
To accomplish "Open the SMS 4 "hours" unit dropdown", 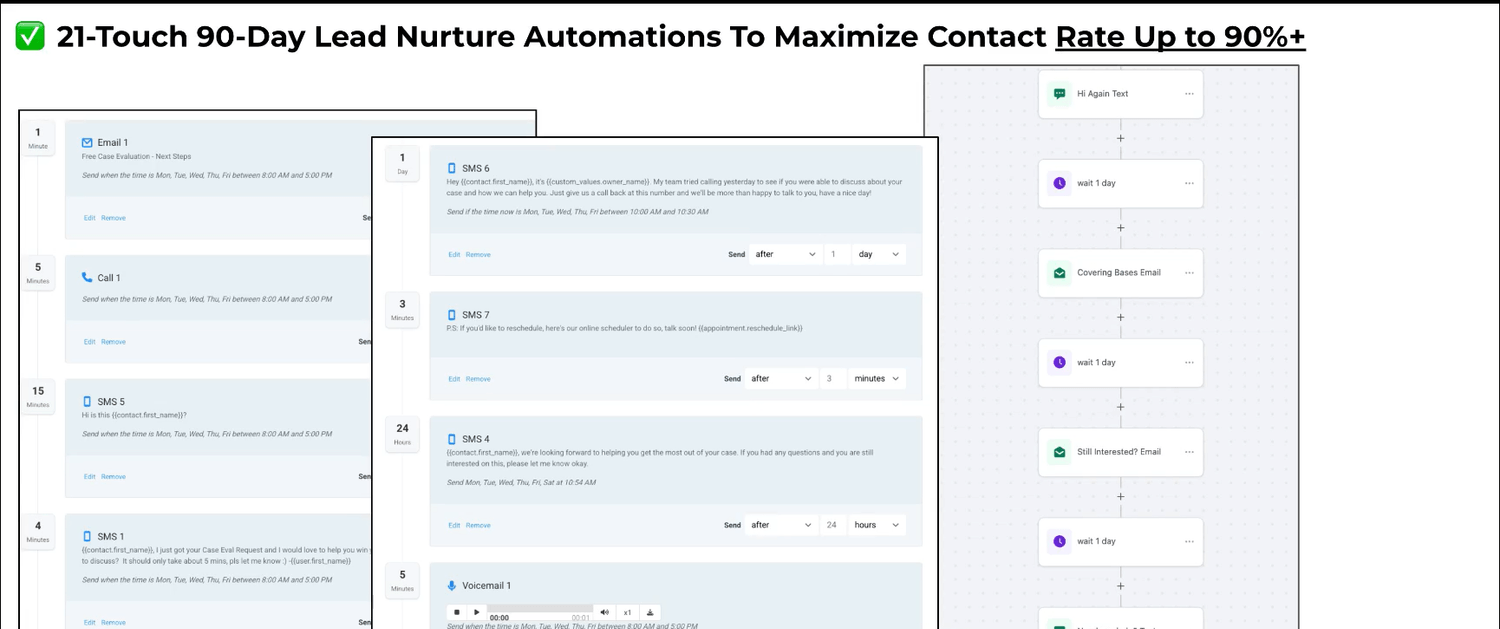I will click(x=877, y=525).
